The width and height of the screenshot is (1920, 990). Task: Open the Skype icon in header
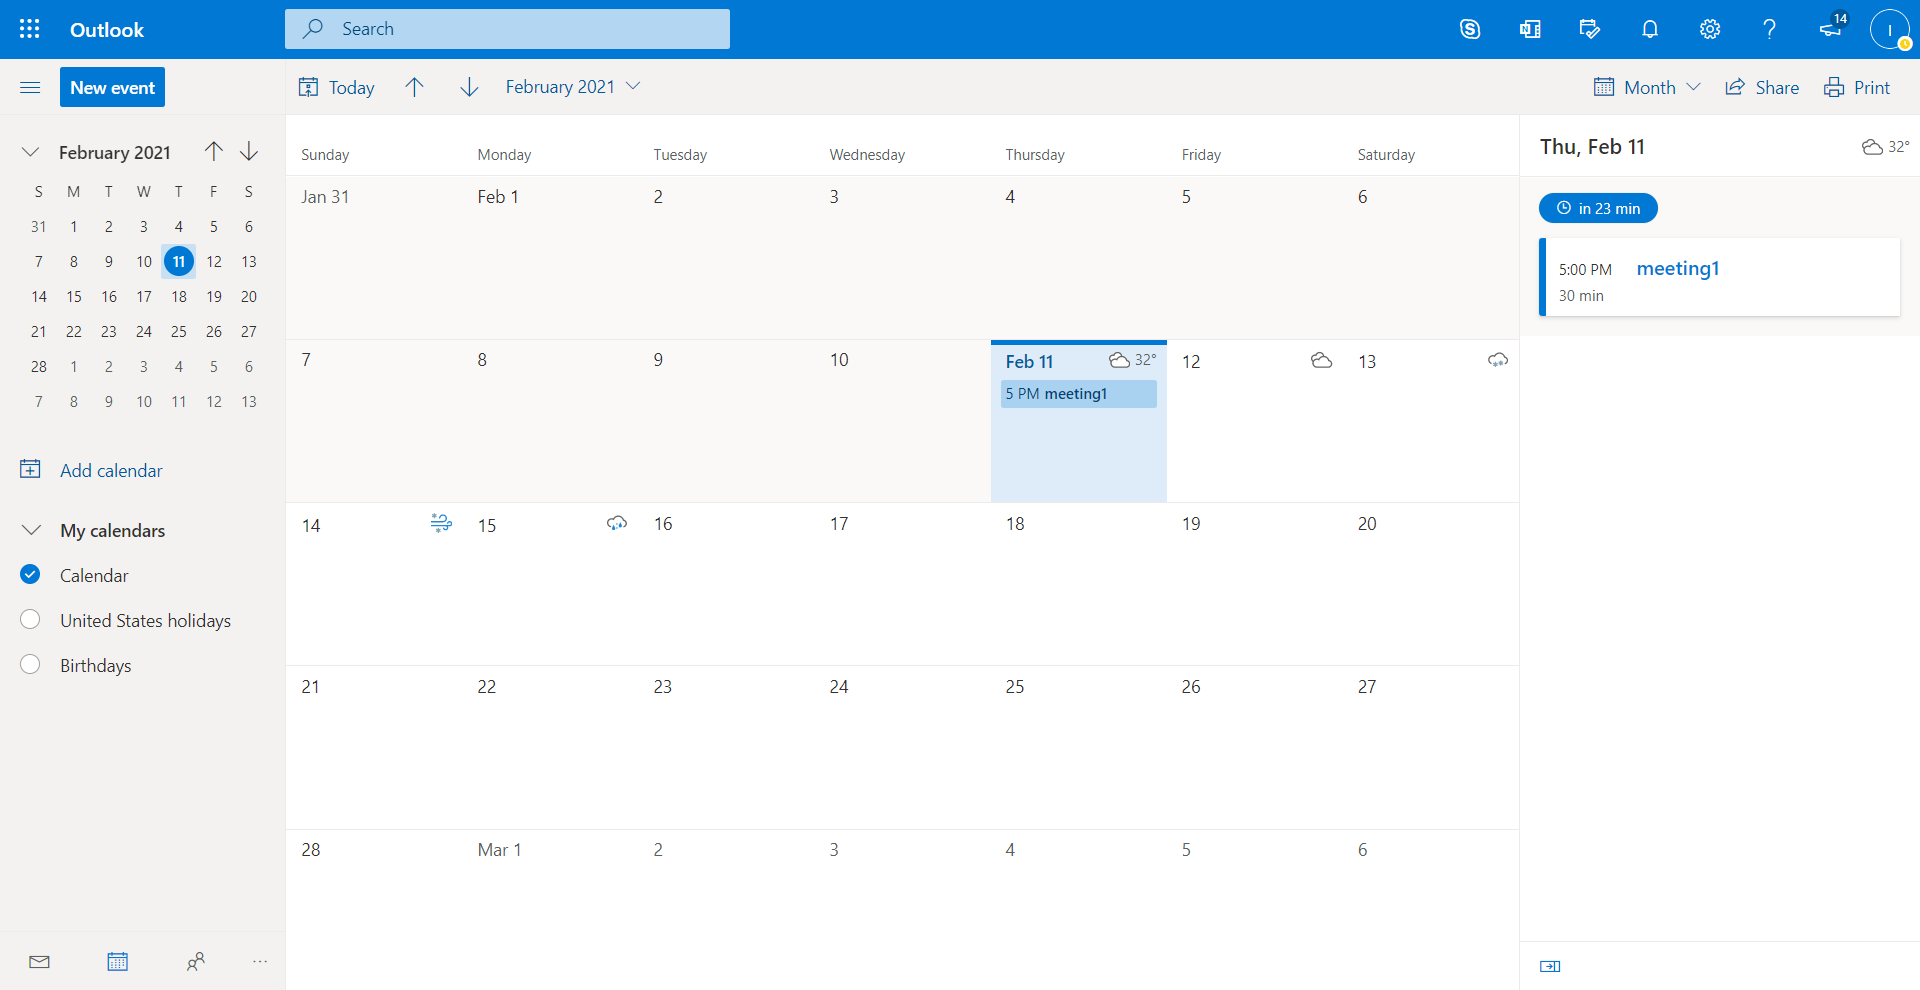point(1469,29)
